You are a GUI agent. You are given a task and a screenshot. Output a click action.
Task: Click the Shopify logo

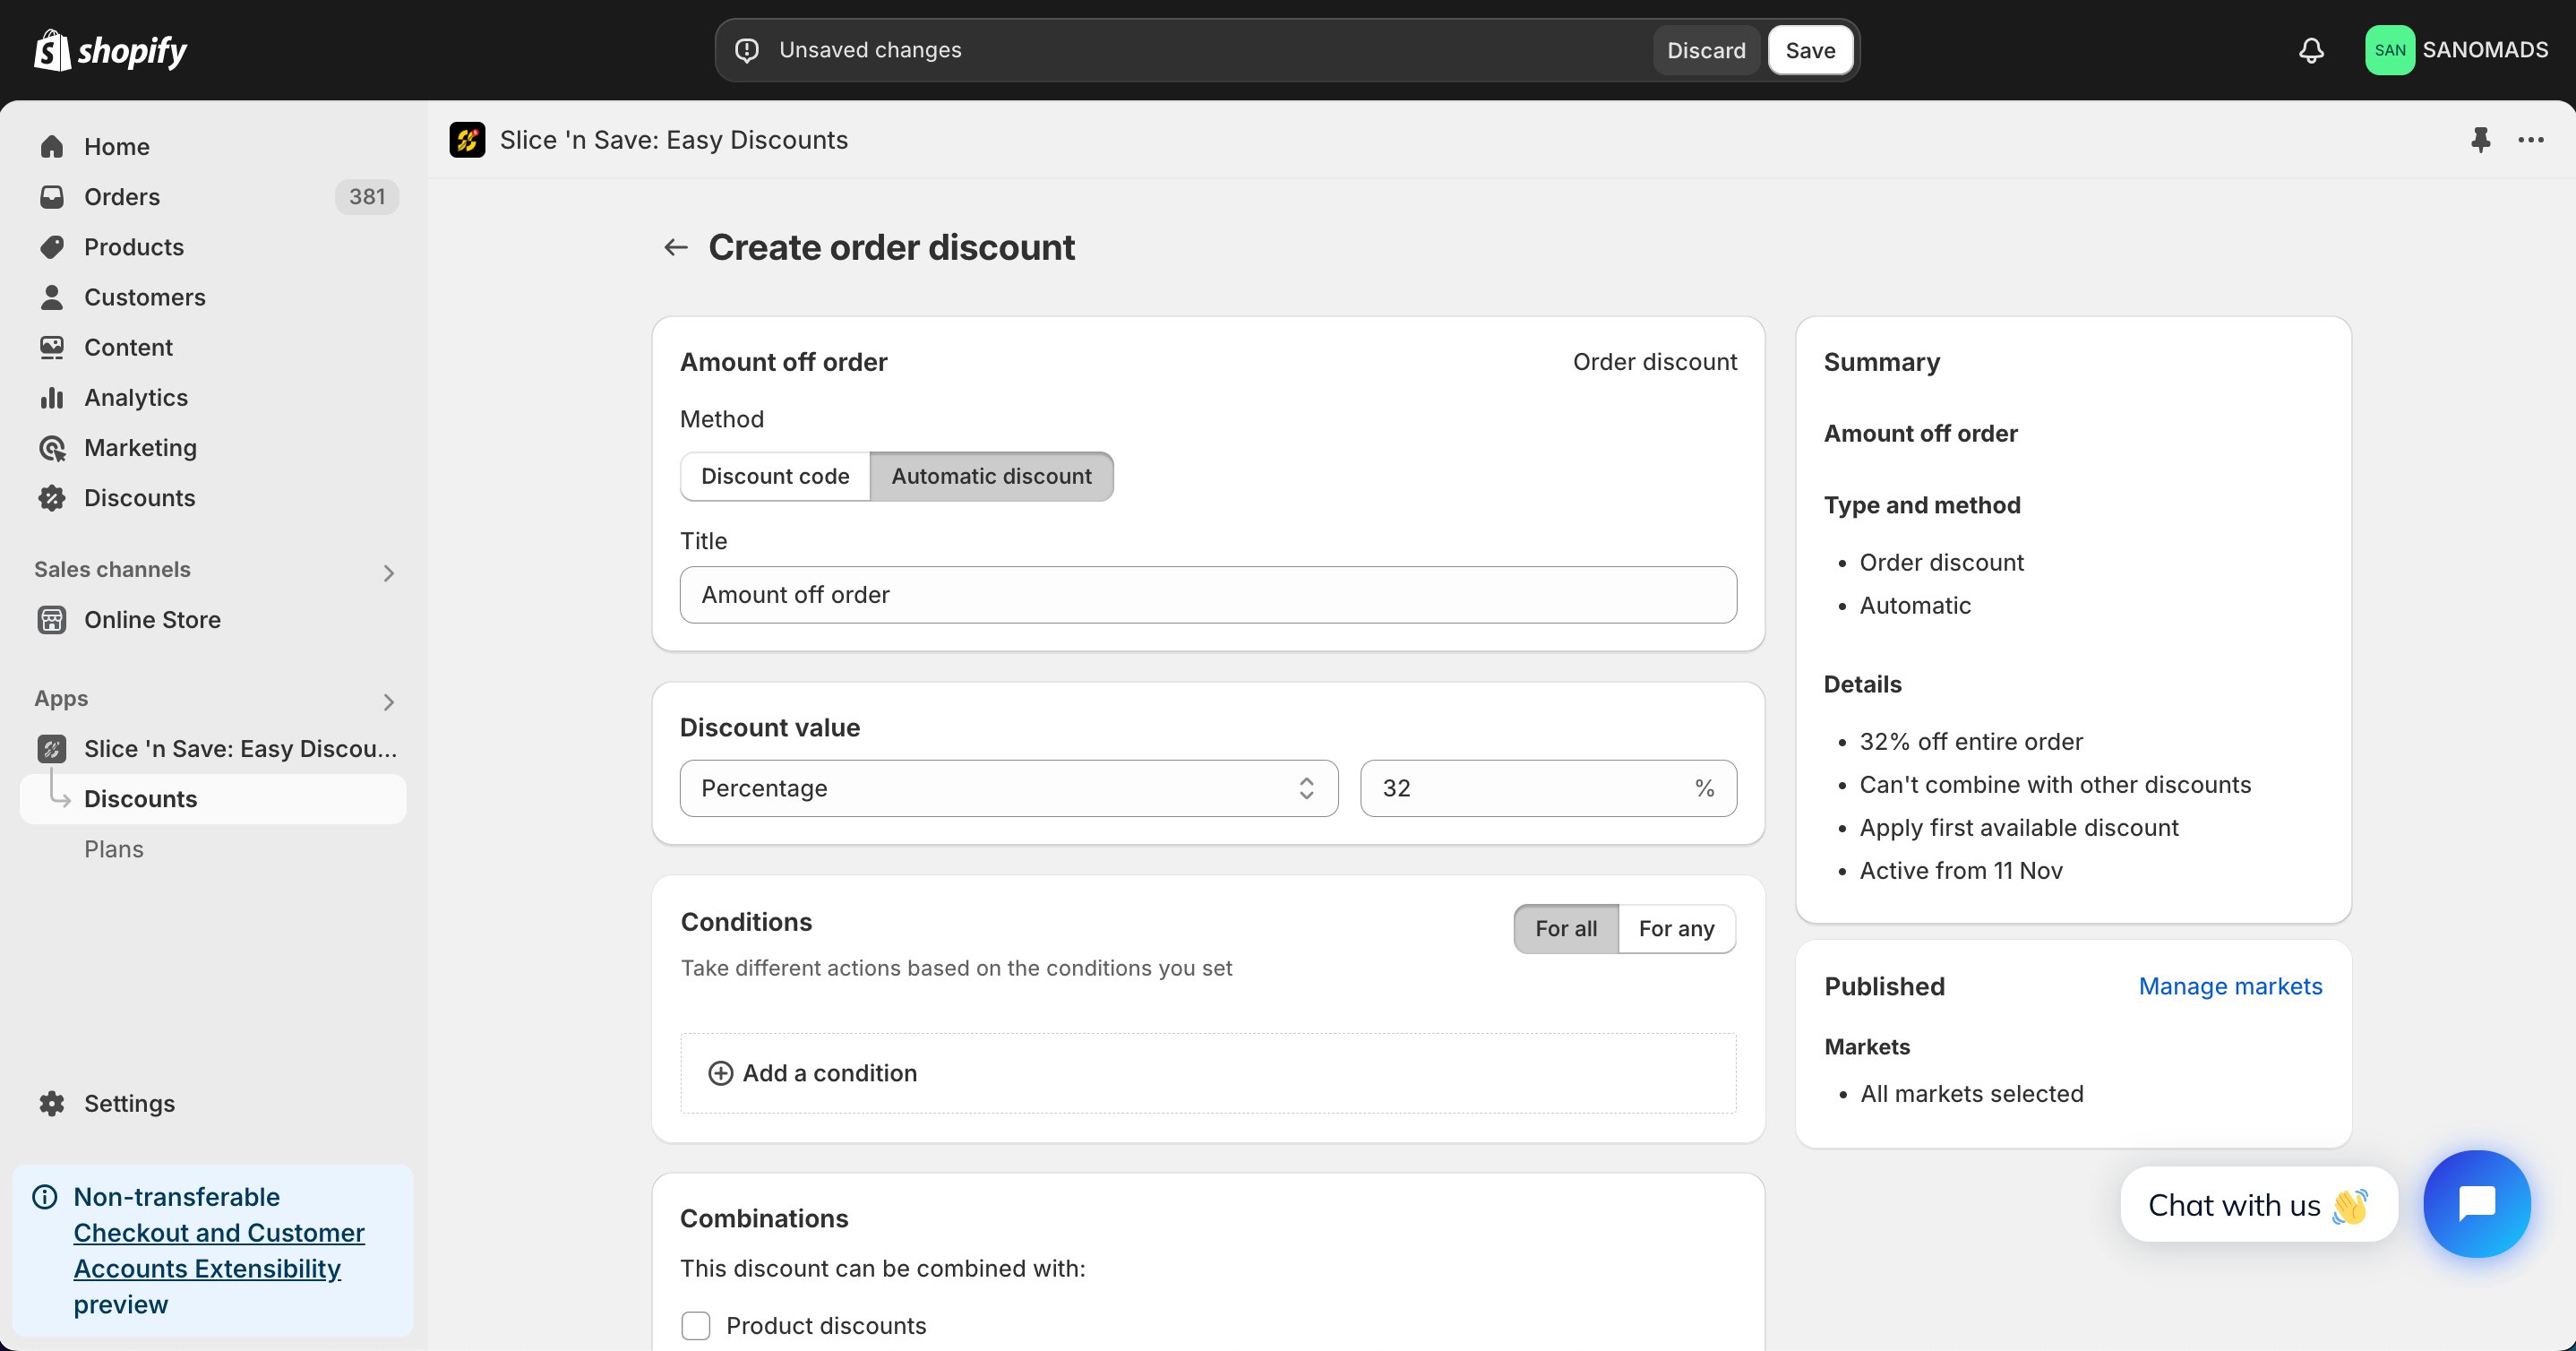click(110, 50)
